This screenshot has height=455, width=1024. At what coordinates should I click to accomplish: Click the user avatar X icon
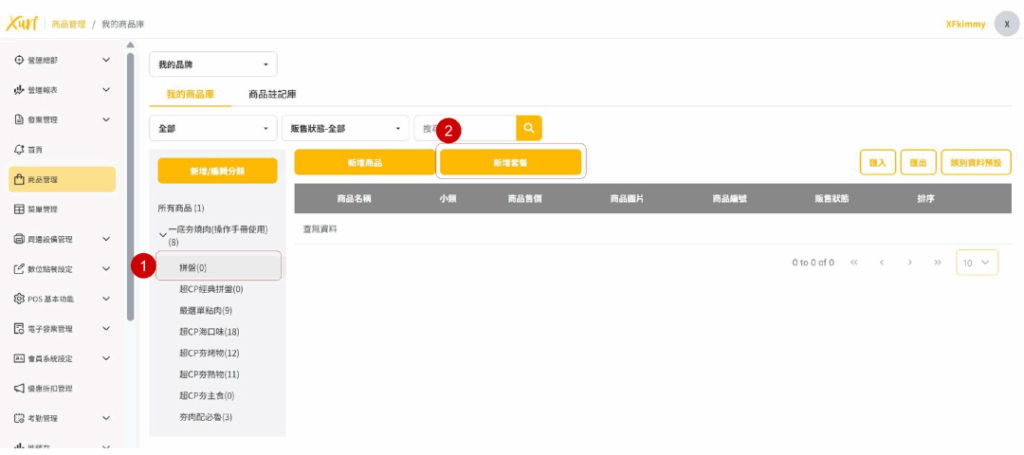(1006, 24)
